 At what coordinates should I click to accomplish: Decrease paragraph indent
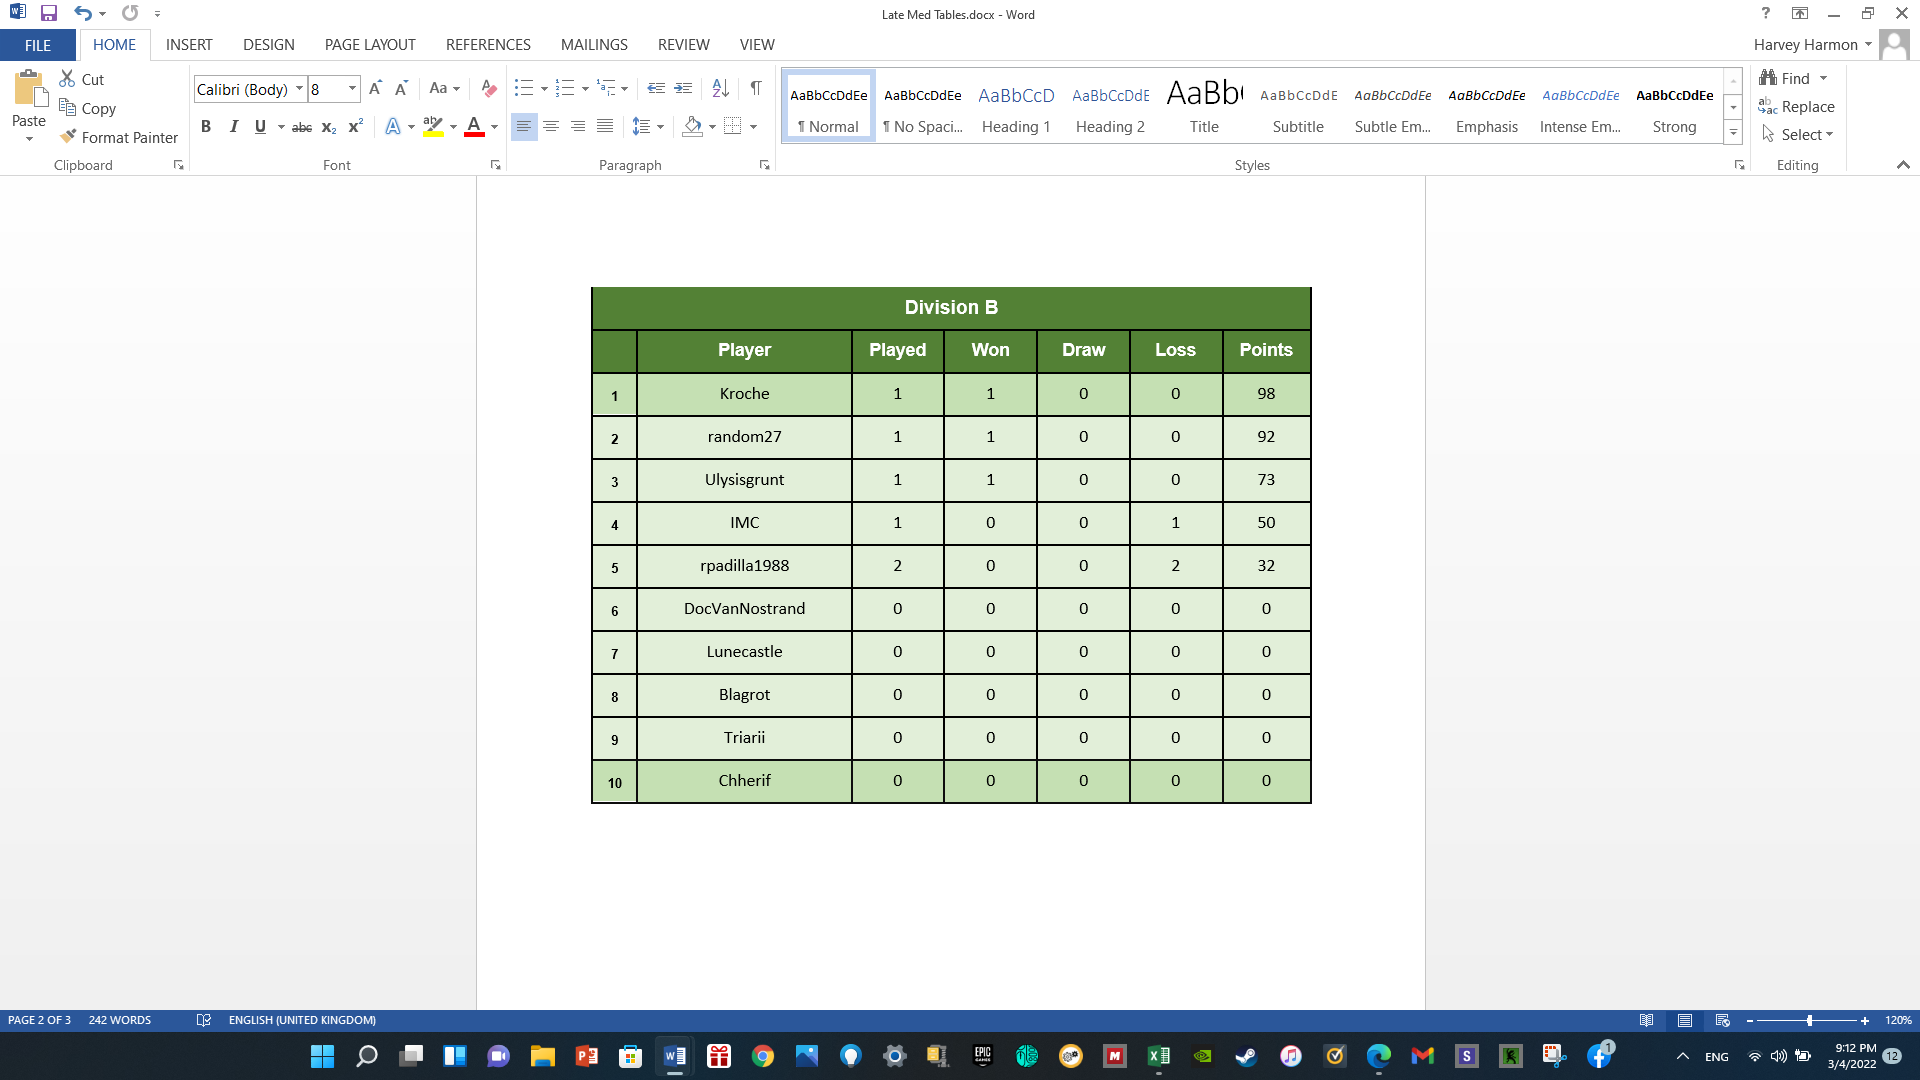coord(656,89)
